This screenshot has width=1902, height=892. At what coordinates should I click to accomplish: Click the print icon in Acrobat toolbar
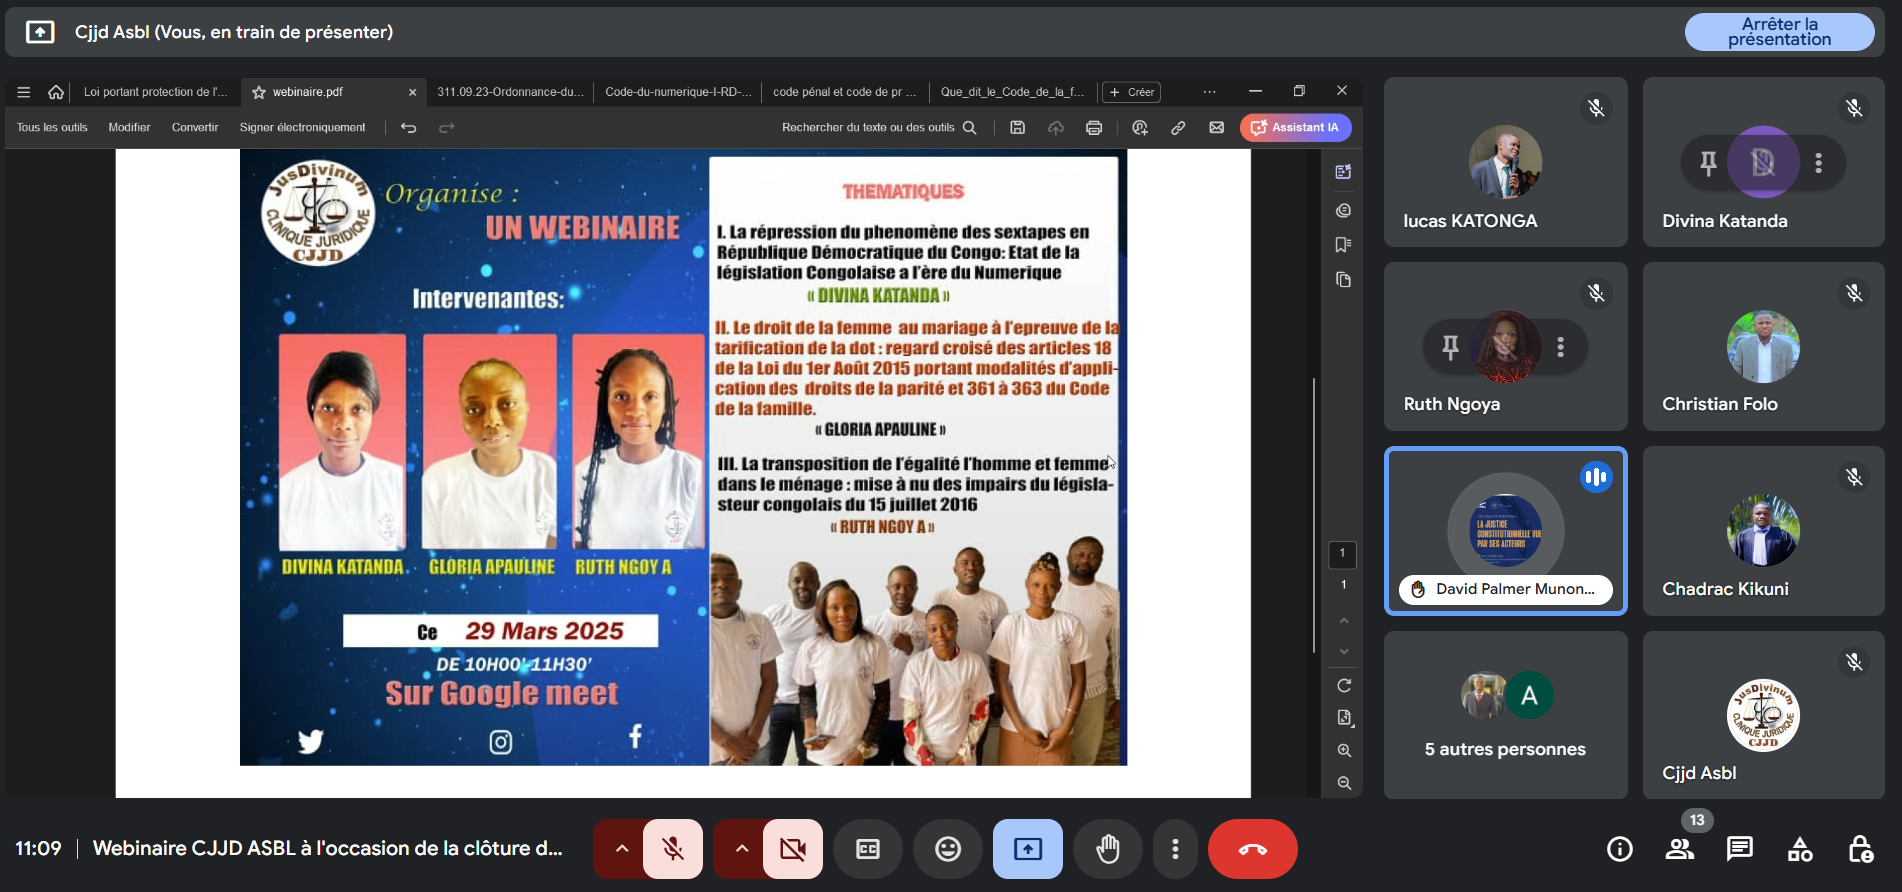click(1094, 128)
